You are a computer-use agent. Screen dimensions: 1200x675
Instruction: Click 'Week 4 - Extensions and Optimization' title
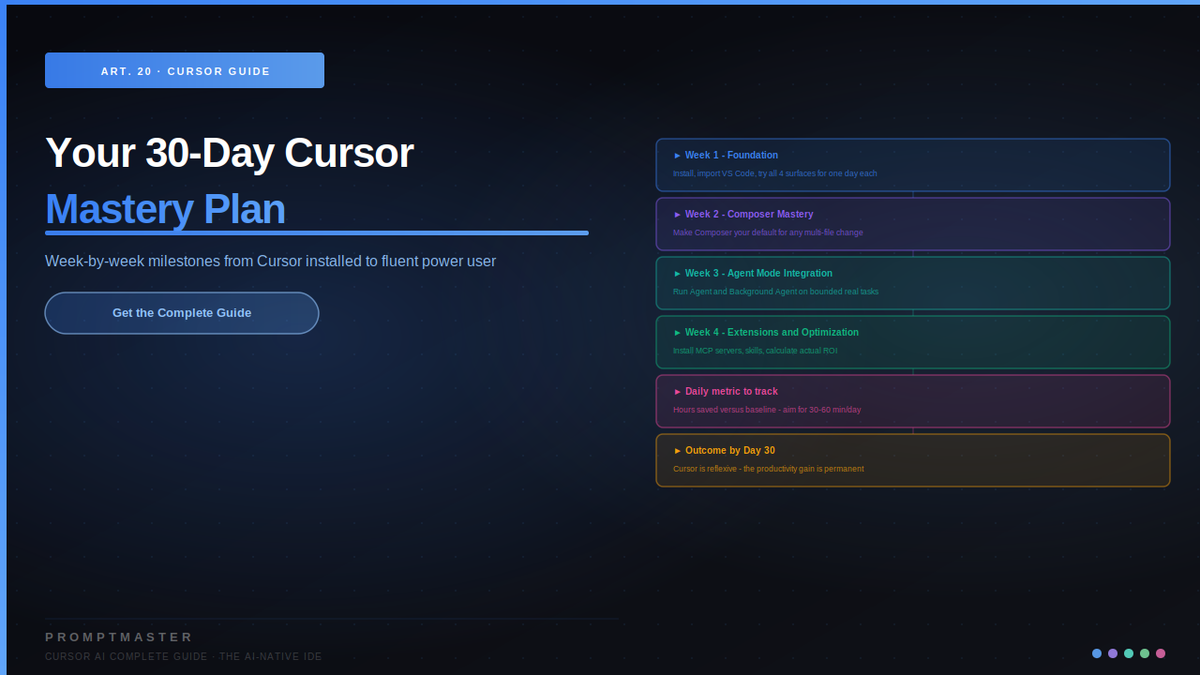tap(771, 333)
